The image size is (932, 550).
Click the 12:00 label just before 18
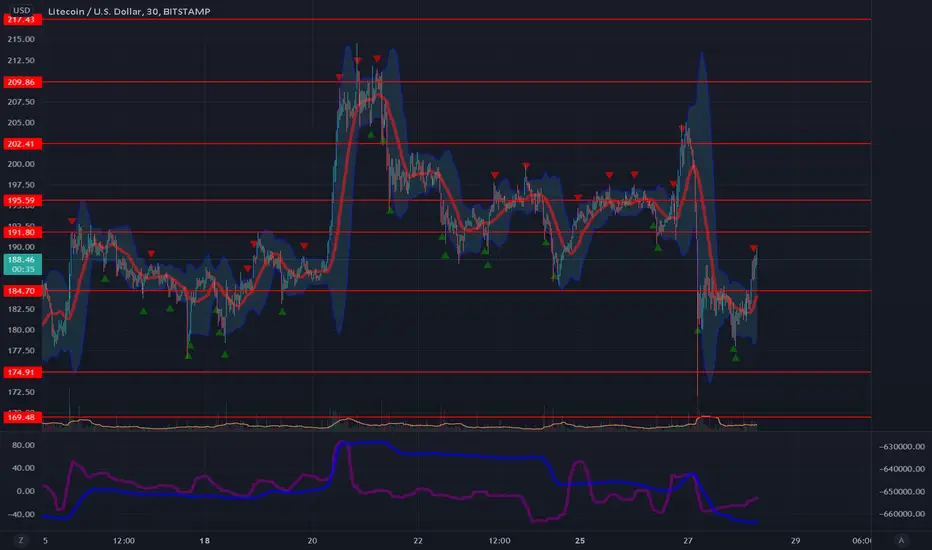[x=124, y=540]
